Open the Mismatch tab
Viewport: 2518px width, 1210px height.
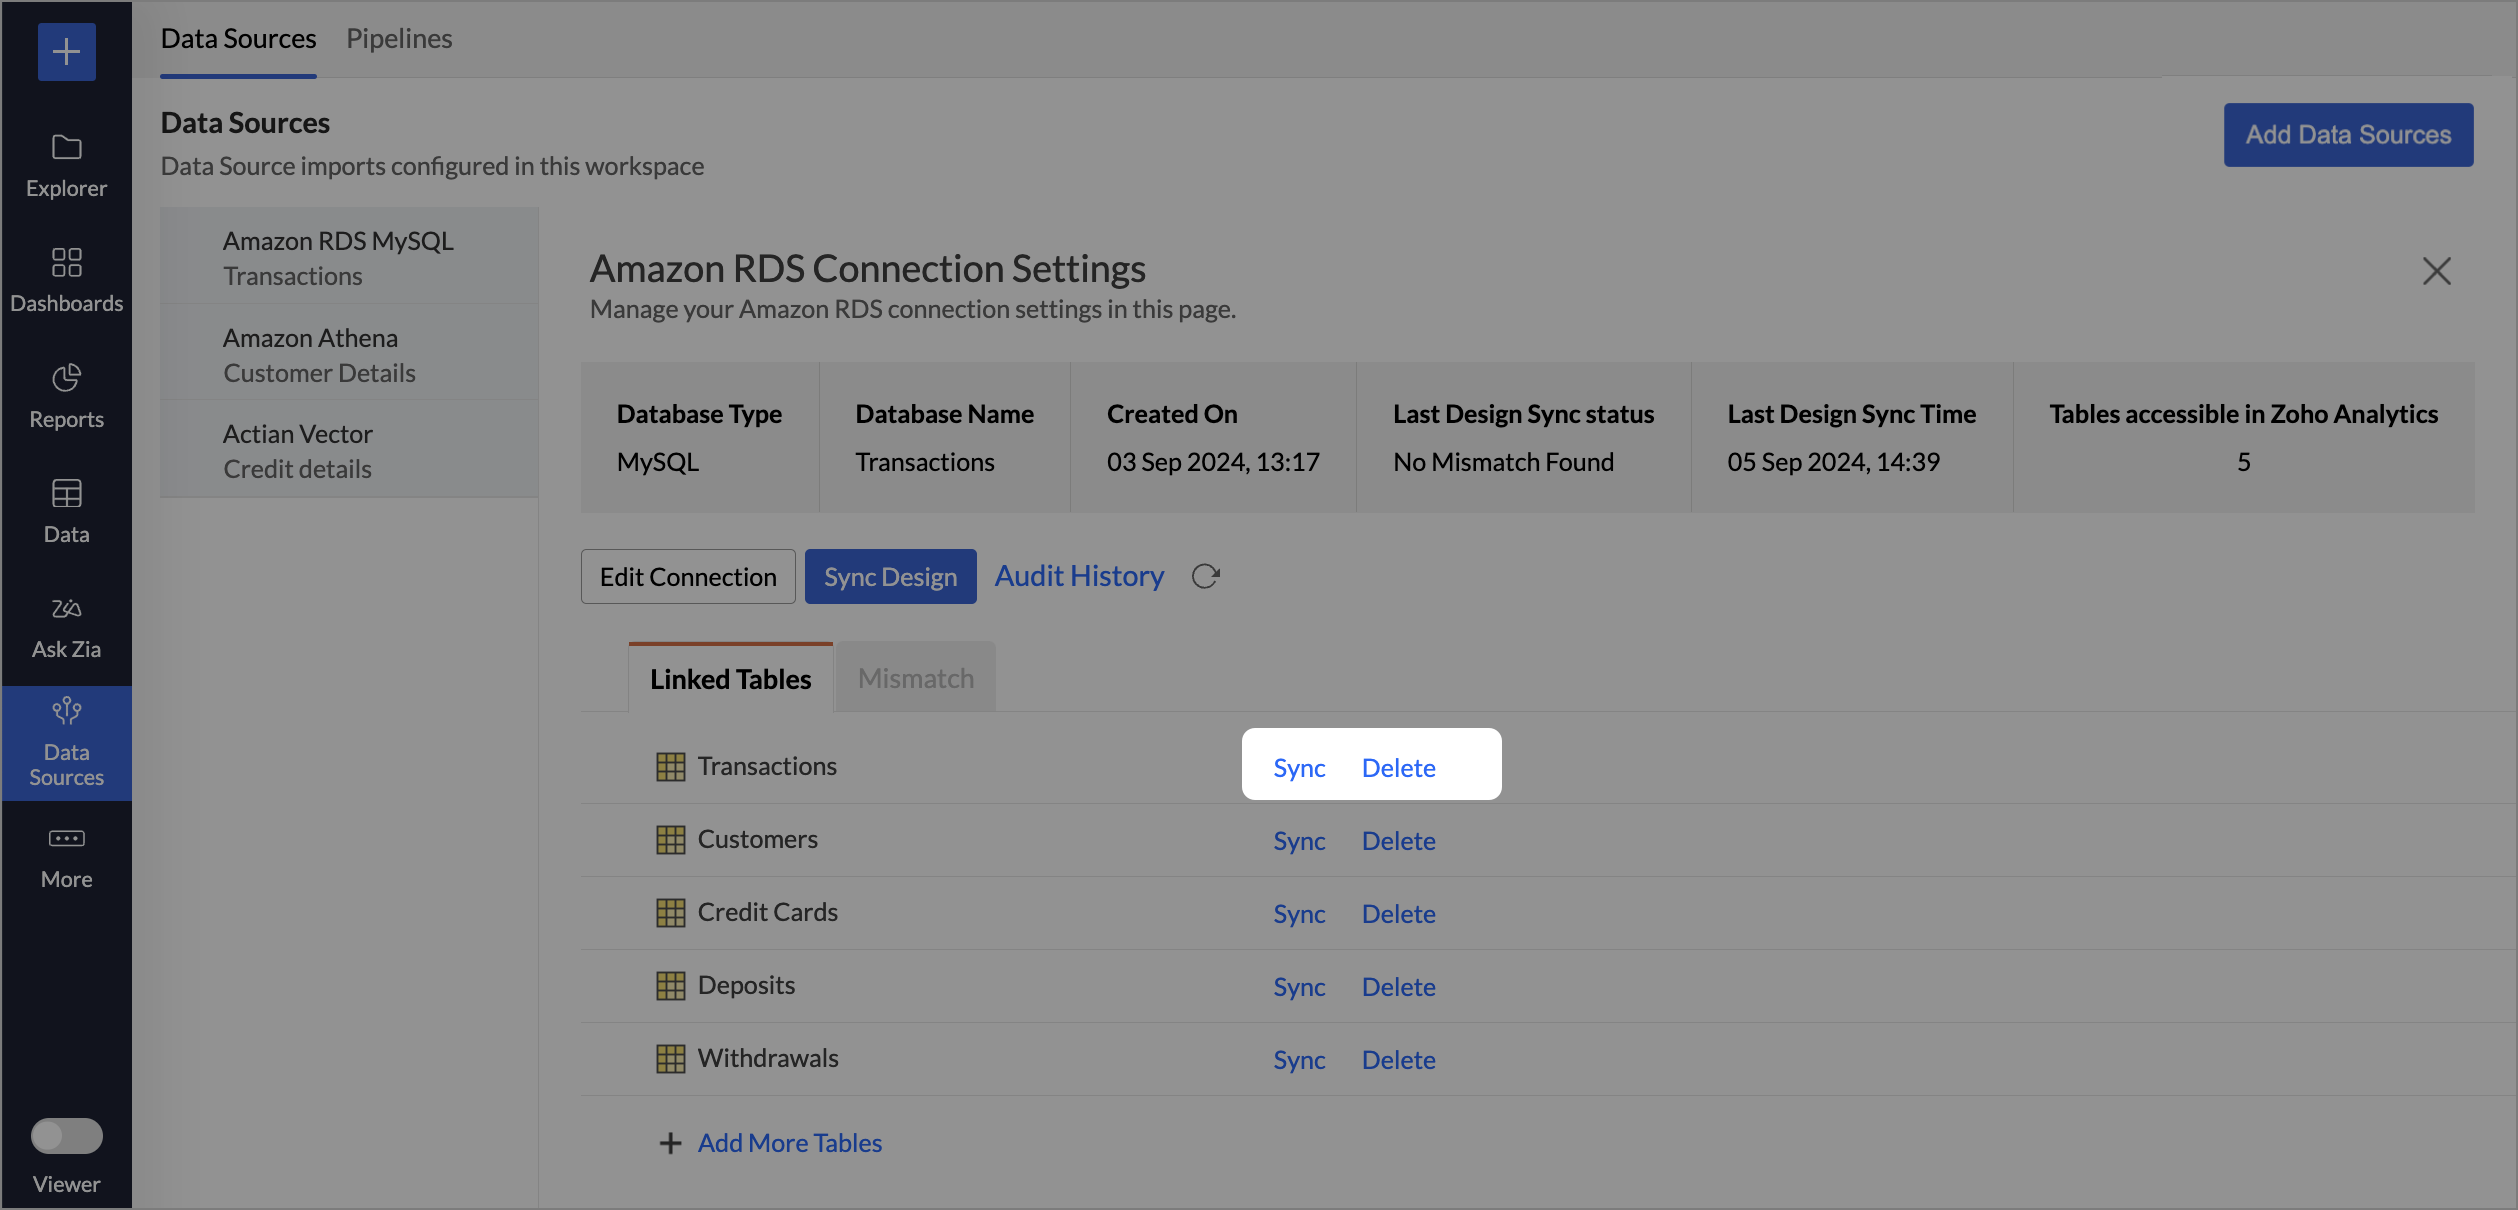click(x=915, y=678)
